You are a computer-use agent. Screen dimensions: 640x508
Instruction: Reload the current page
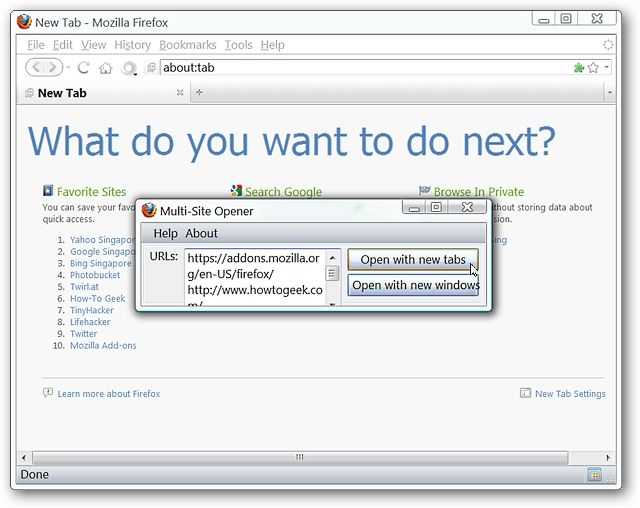(x=84, y=67)
